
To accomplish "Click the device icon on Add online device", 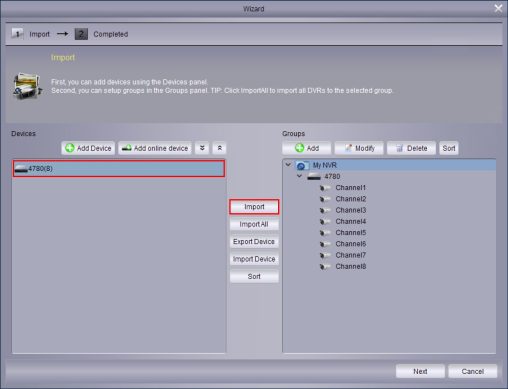I will click(126, 148).
